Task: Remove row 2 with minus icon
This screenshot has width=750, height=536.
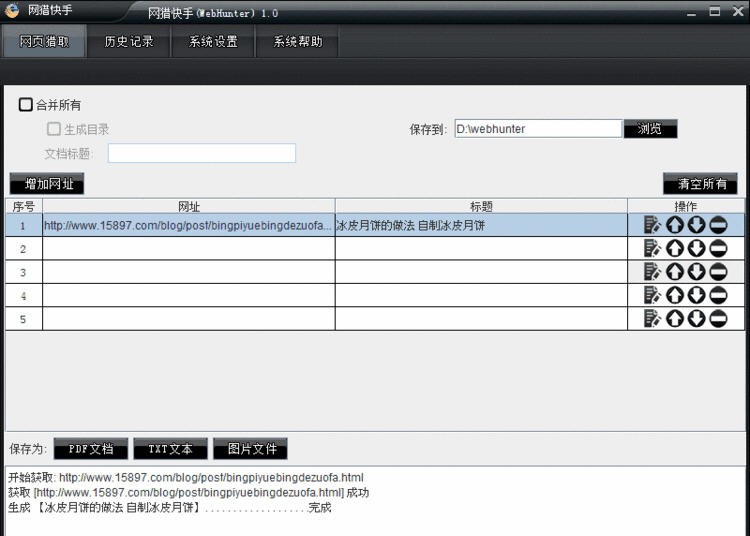Action: tap(718, 248)
